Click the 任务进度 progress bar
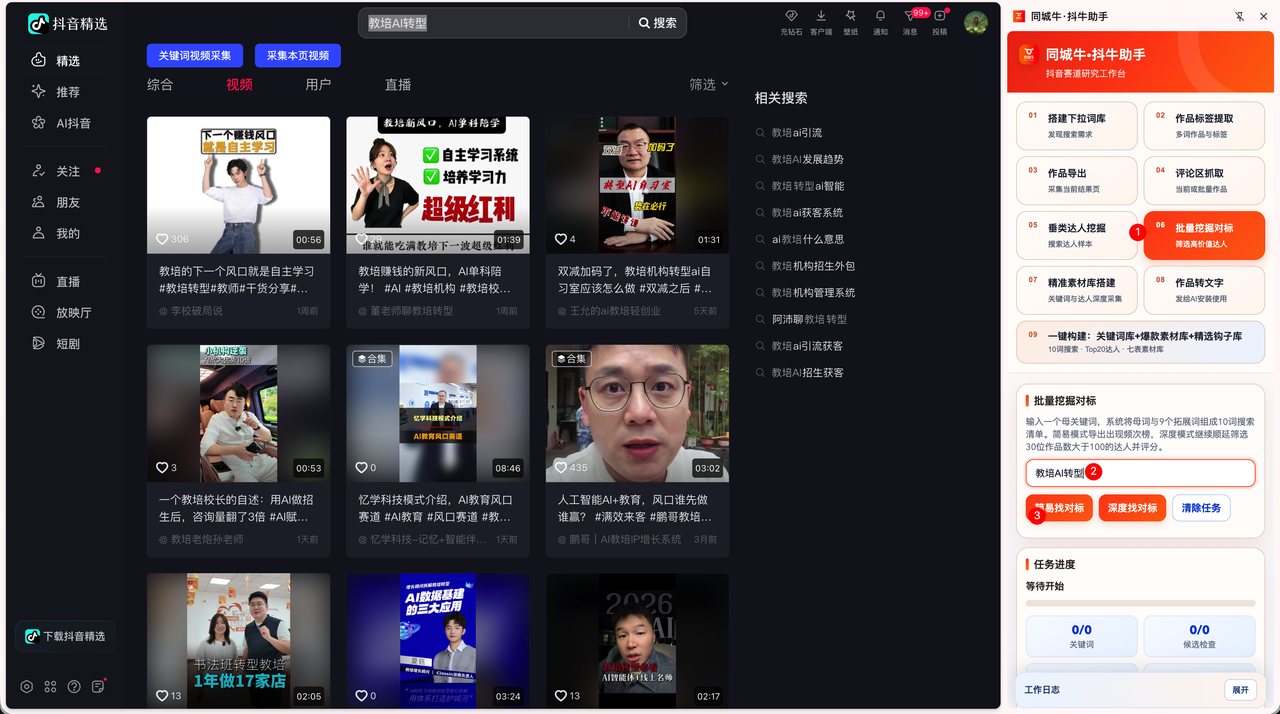1280x714 pixels. 1140,603
